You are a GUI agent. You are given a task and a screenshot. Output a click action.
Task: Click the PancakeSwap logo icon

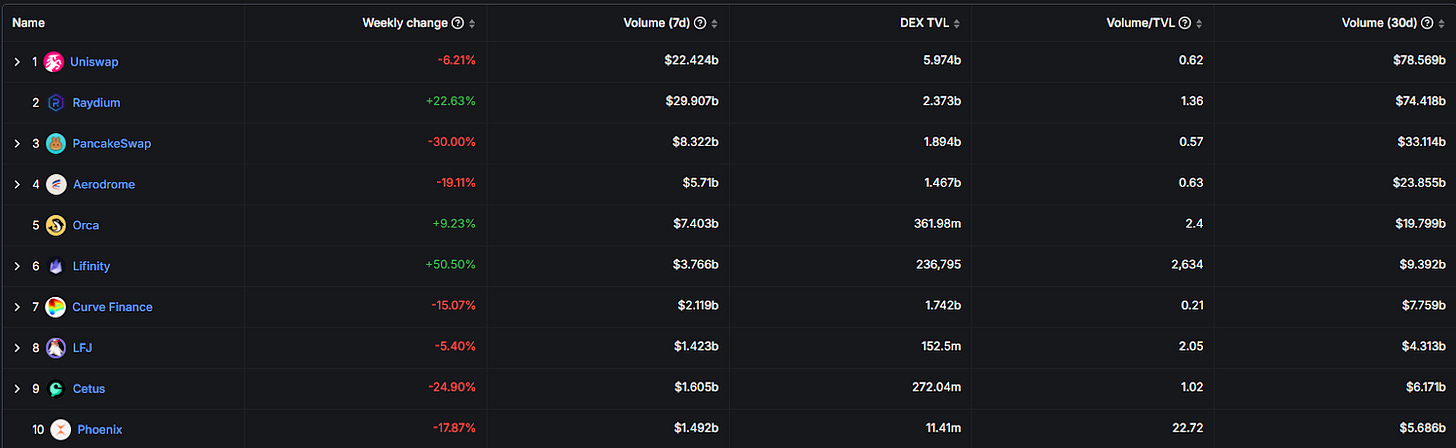coord(56,144)
